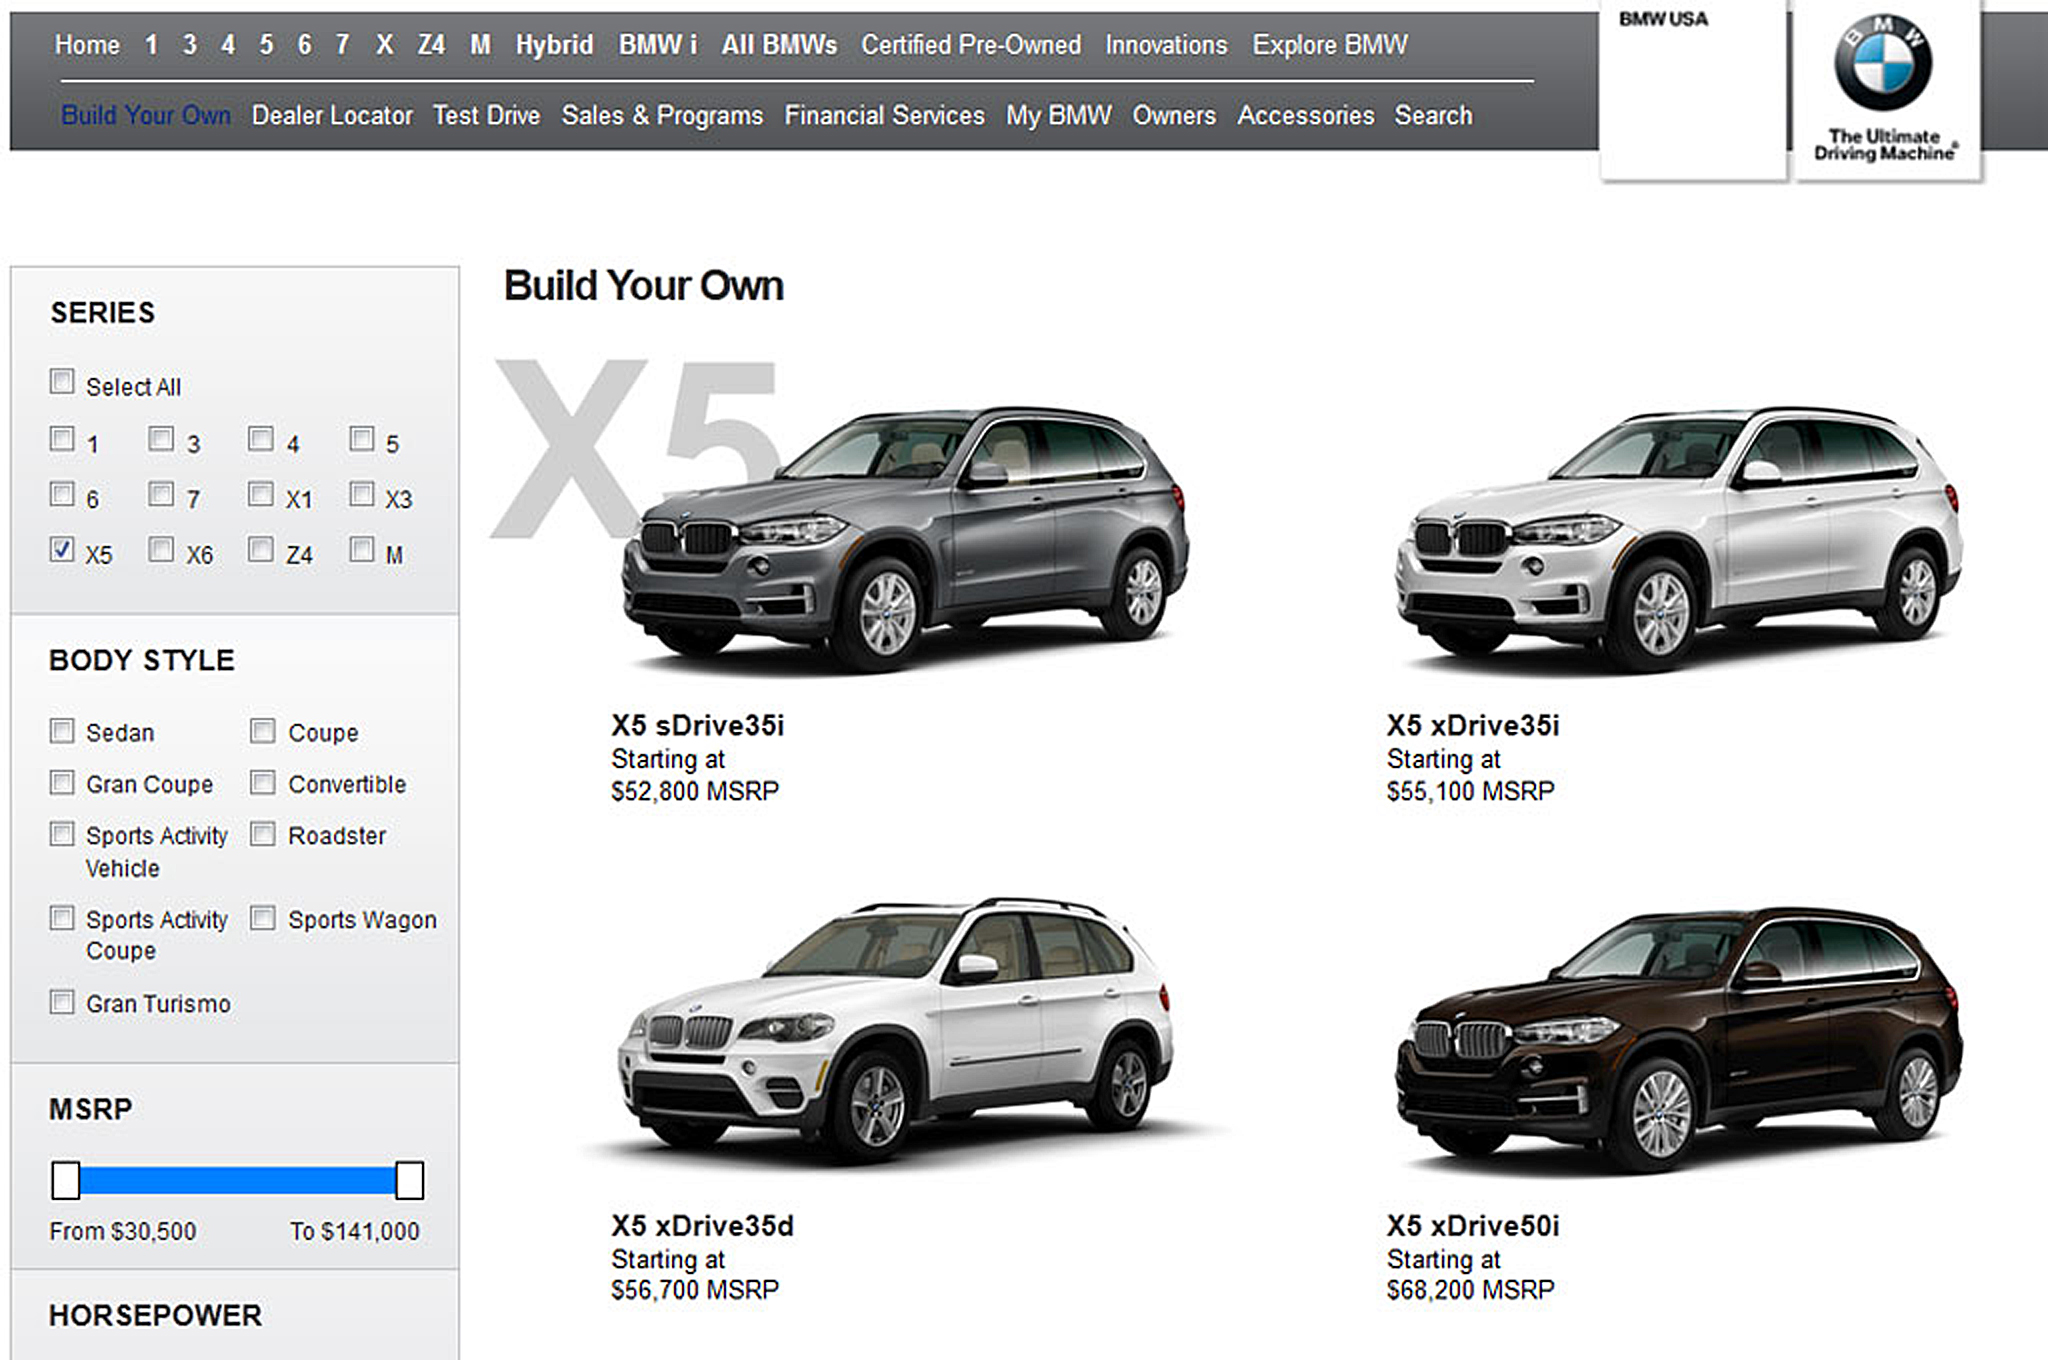This screenshot has height=1360, width=2048.
Task: Click the X5 sDrive35i model name
Action: [x=698, y=725]
